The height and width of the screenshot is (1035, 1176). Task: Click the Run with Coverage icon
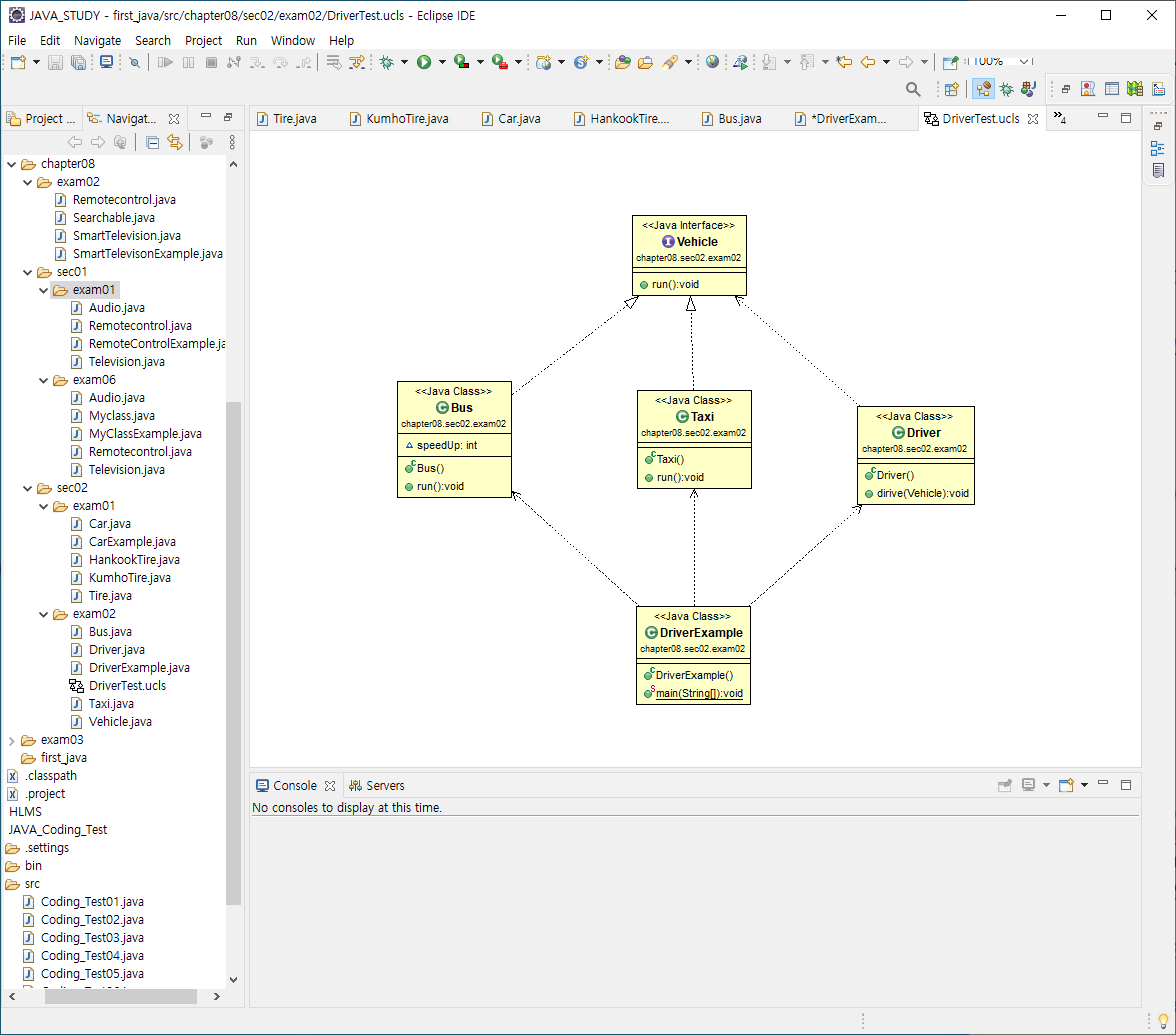(461, 62)
